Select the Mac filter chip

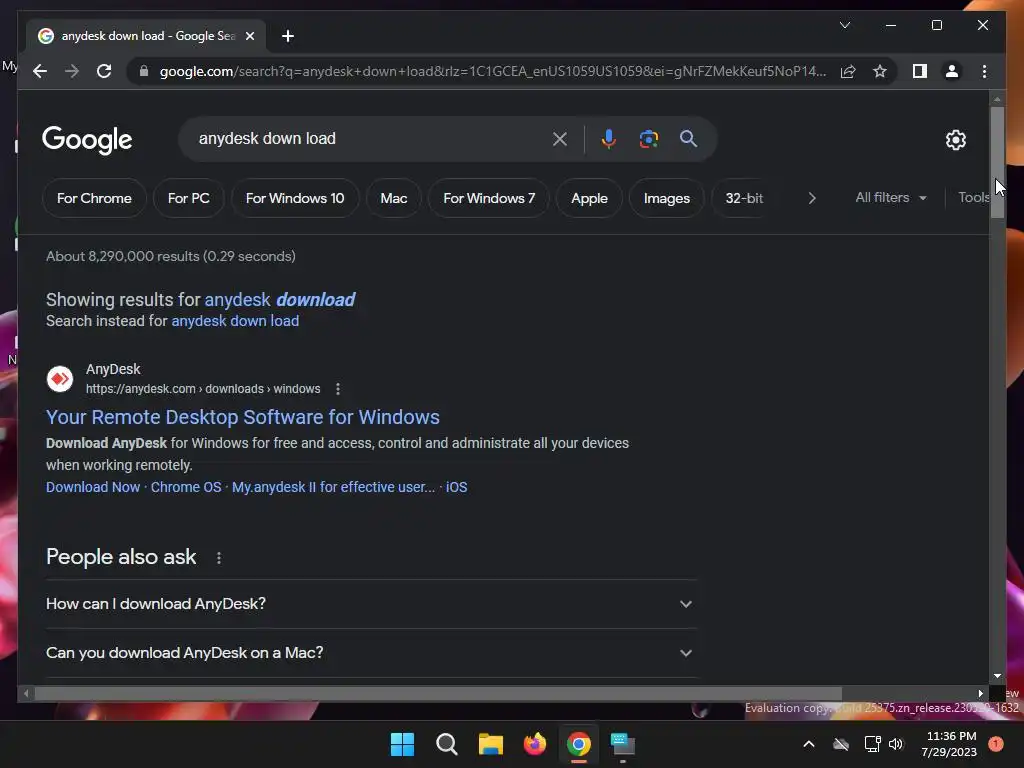tap(394, 198)
